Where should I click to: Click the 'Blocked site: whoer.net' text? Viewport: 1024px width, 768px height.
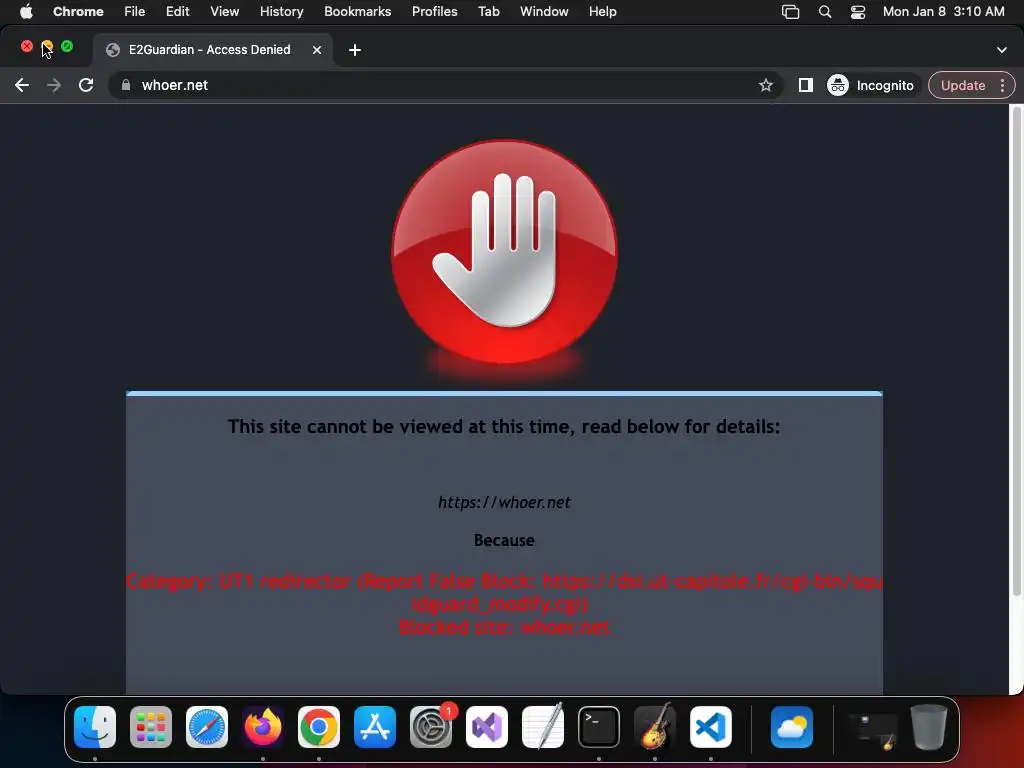pos(504,628)
